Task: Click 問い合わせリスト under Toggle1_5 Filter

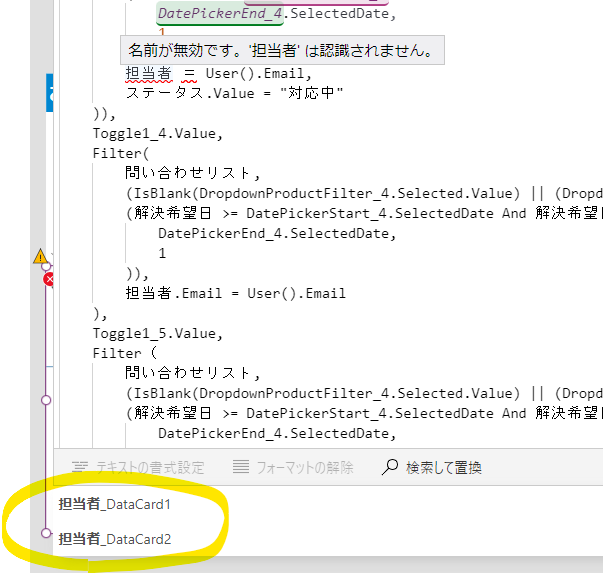Action: 188,373
